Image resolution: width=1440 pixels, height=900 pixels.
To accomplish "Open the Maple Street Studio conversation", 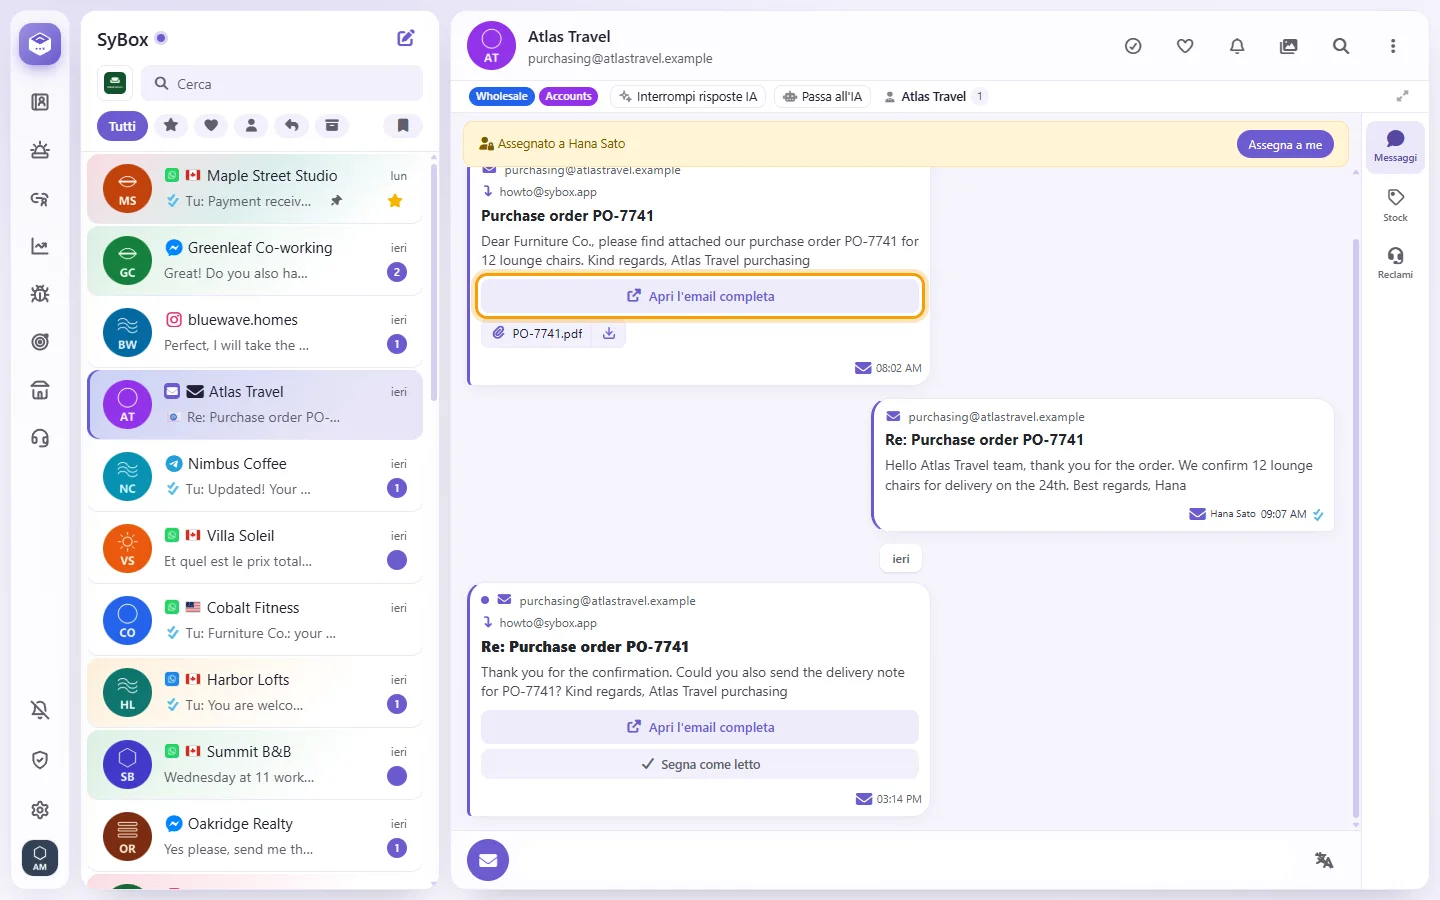I will [255, 188].
